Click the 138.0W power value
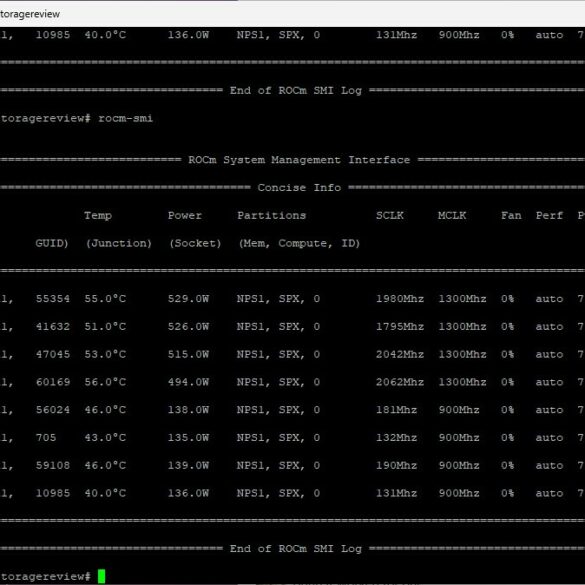Screen dimensions: 585x585 pyautogui.click(x=188, y=410)
